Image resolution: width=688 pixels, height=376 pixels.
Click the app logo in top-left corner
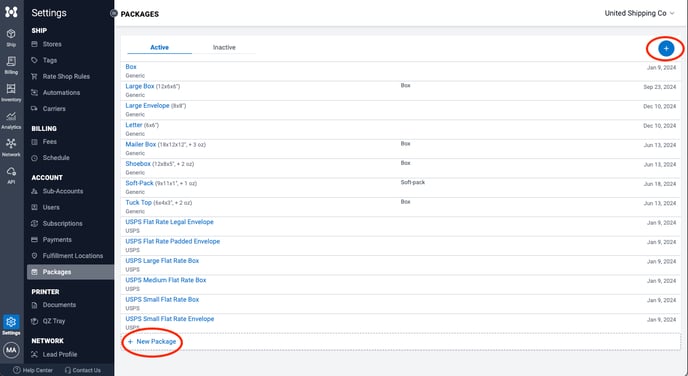tap(11, 12)
